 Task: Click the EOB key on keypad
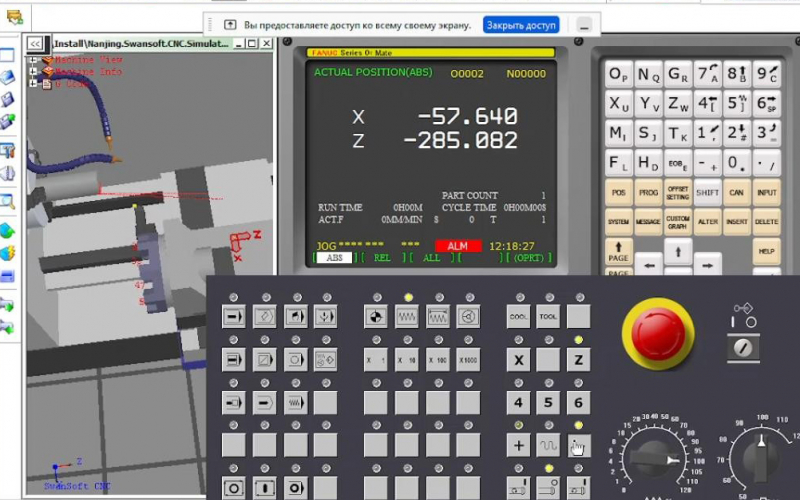point(678,163)
